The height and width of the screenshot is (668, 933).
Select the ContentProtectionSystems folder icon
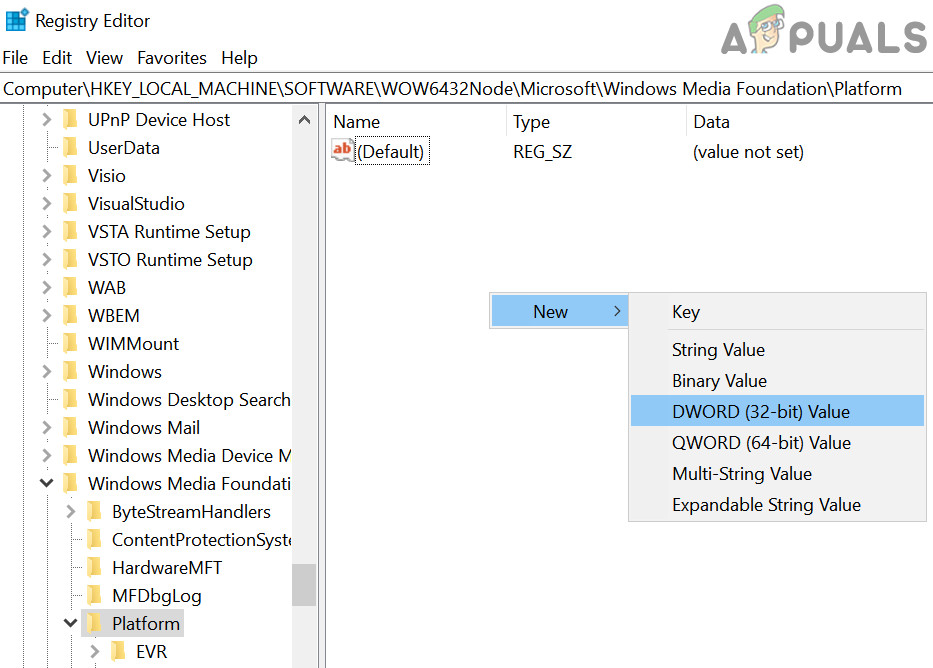point(95,538)
